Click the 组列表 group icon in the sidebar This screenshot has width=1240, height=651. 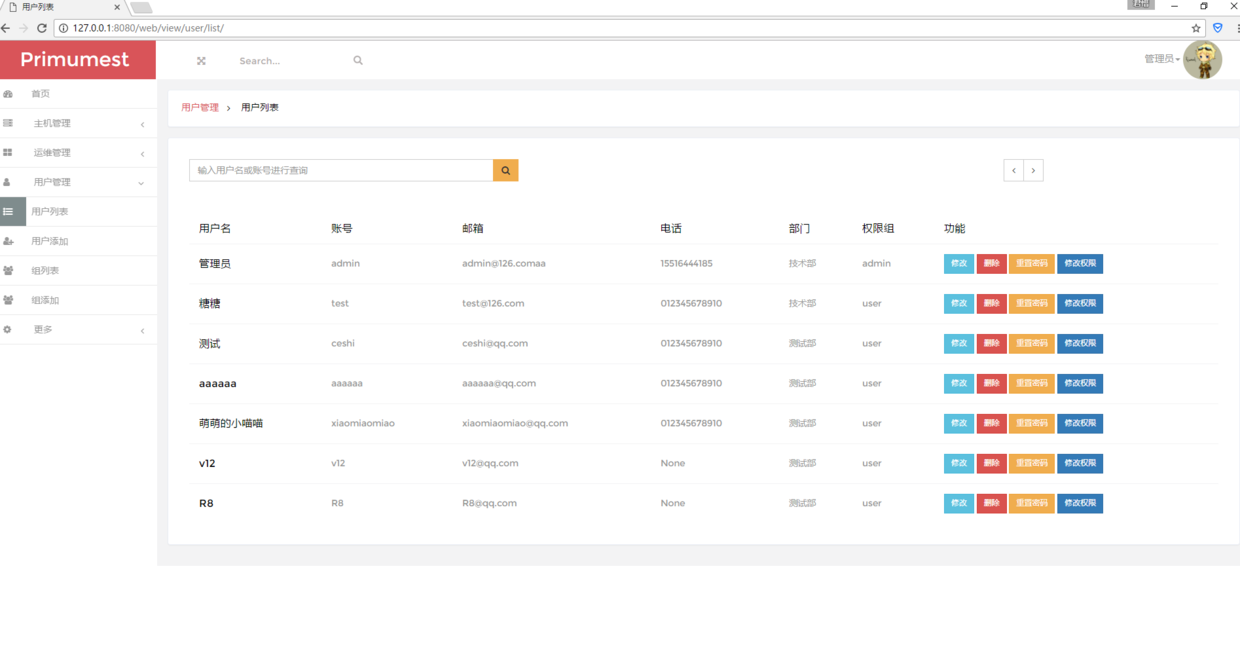(8, 271)
